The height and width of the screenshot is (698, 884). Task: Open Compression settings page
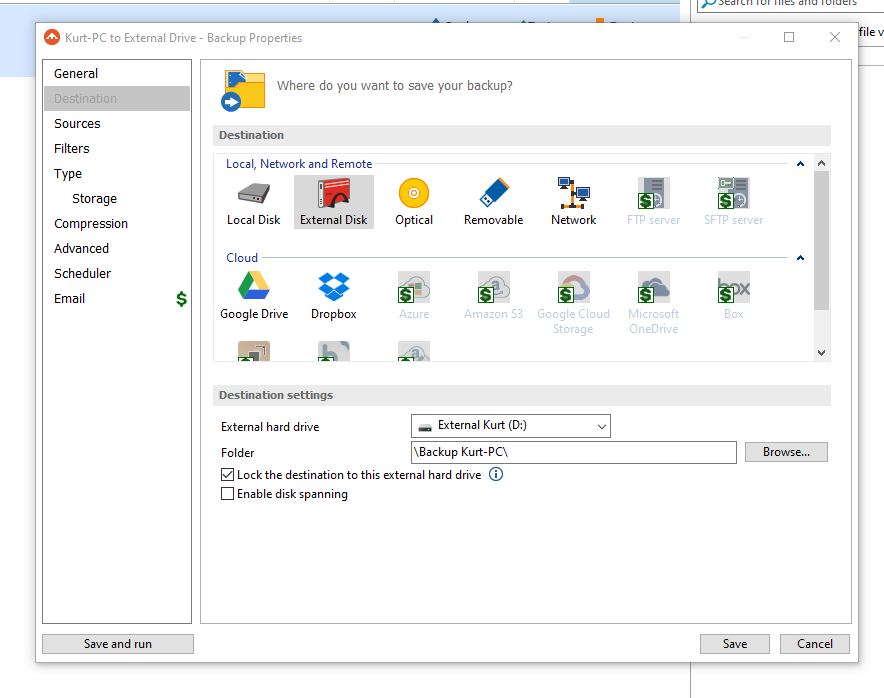(x=117, y=223)
